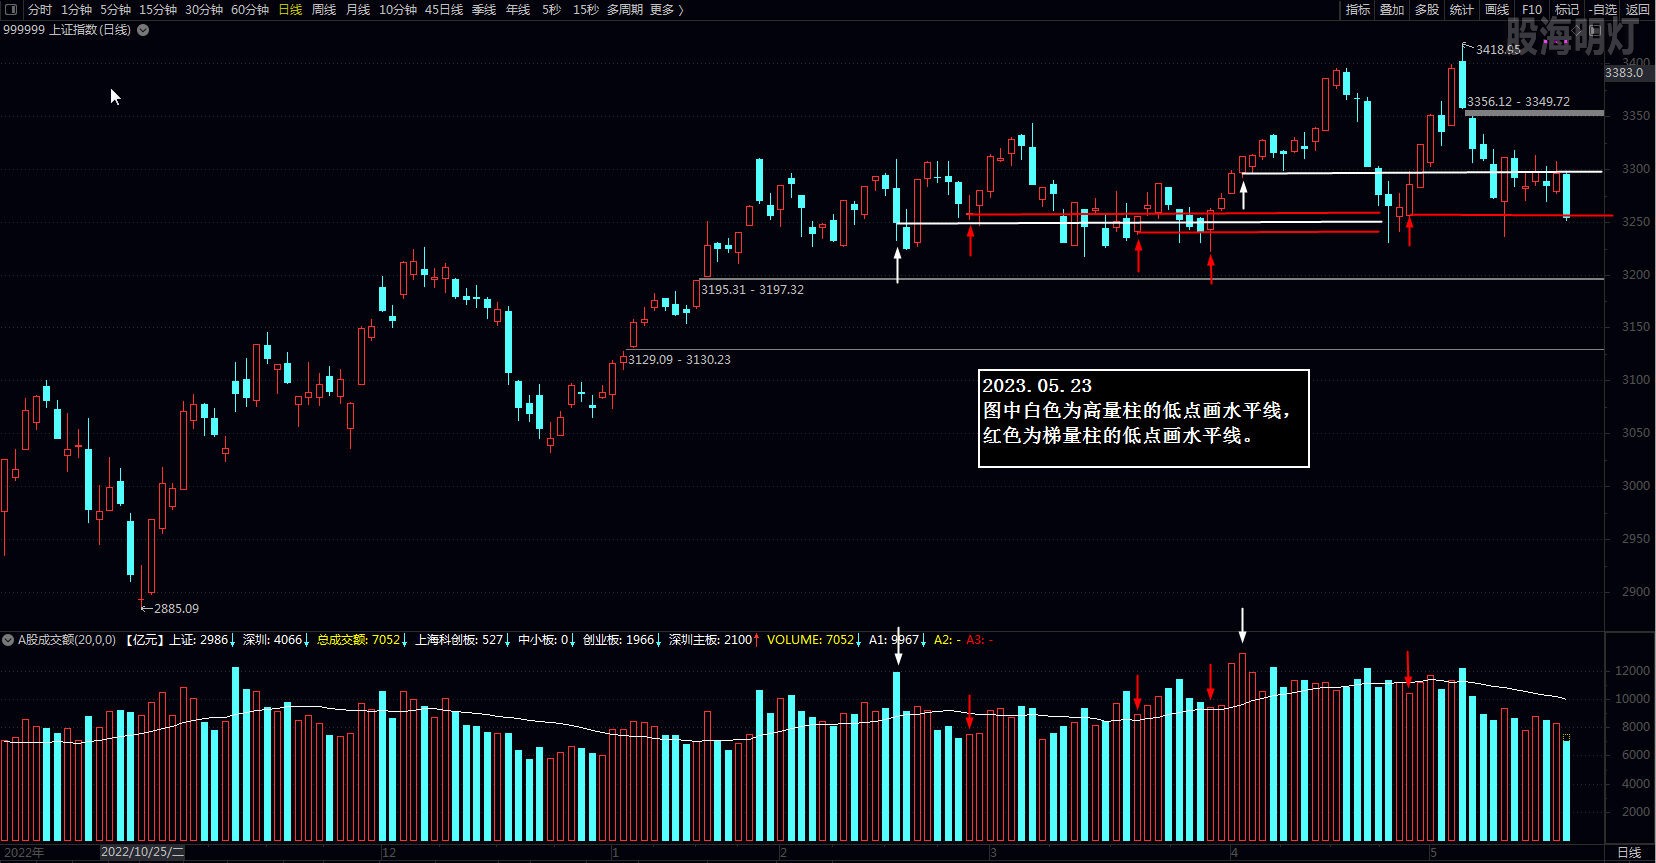This screenshot has width=1656, height=863.
Task: Click the 上海科创板: 527 value
Action: pyautogui.click(x=459, y=639)
